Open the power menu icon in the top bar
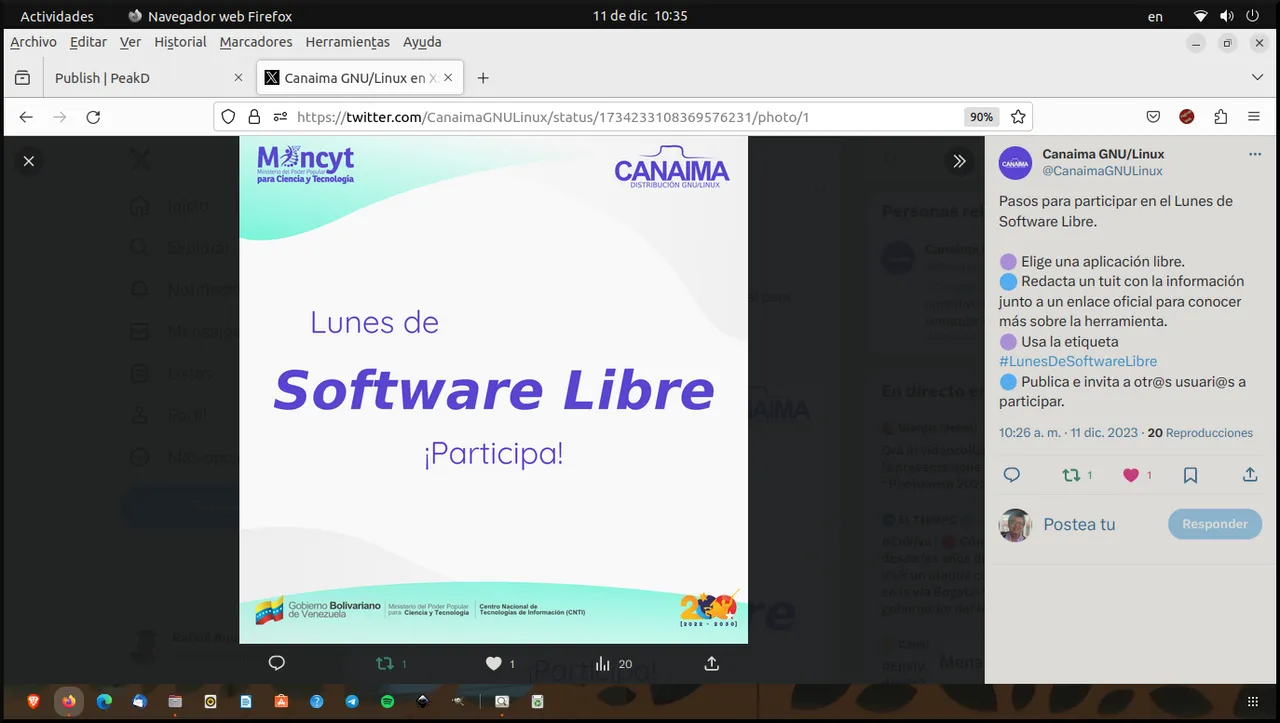 tap(1252, 16)
